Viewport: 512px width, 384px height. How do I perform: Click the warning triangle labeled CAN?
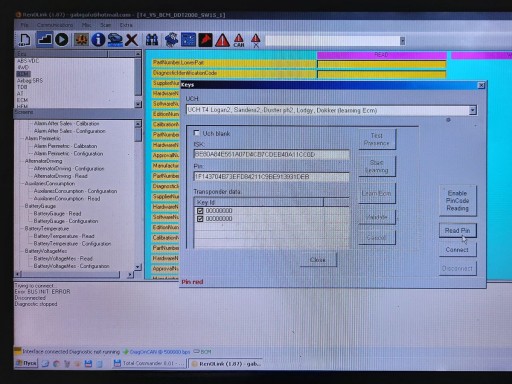click(239, 40)
